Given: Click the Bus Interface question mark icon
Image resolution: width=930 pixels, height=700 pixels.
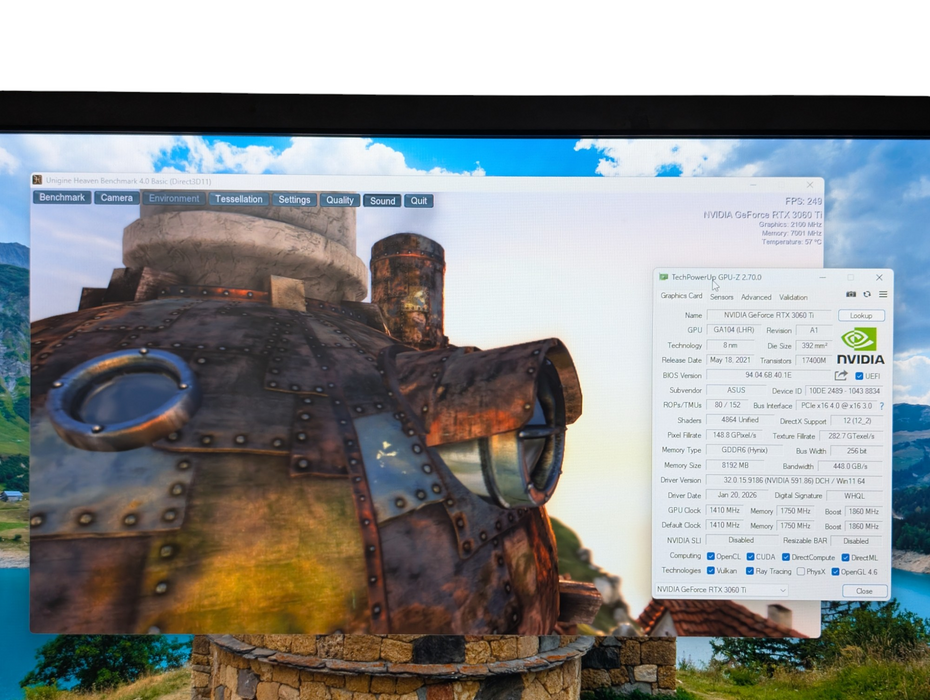Looking at the screenshot, I should [x=882, y=406].
